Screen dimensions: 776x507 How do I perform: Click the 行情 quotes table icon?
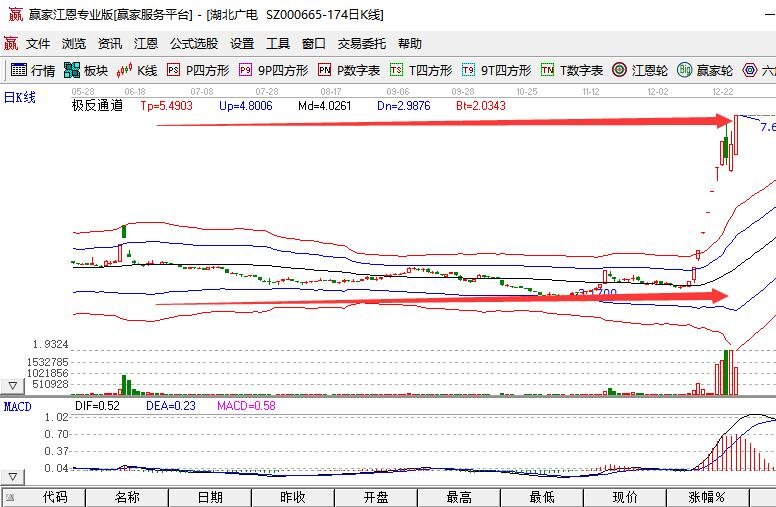coord(19,70)
